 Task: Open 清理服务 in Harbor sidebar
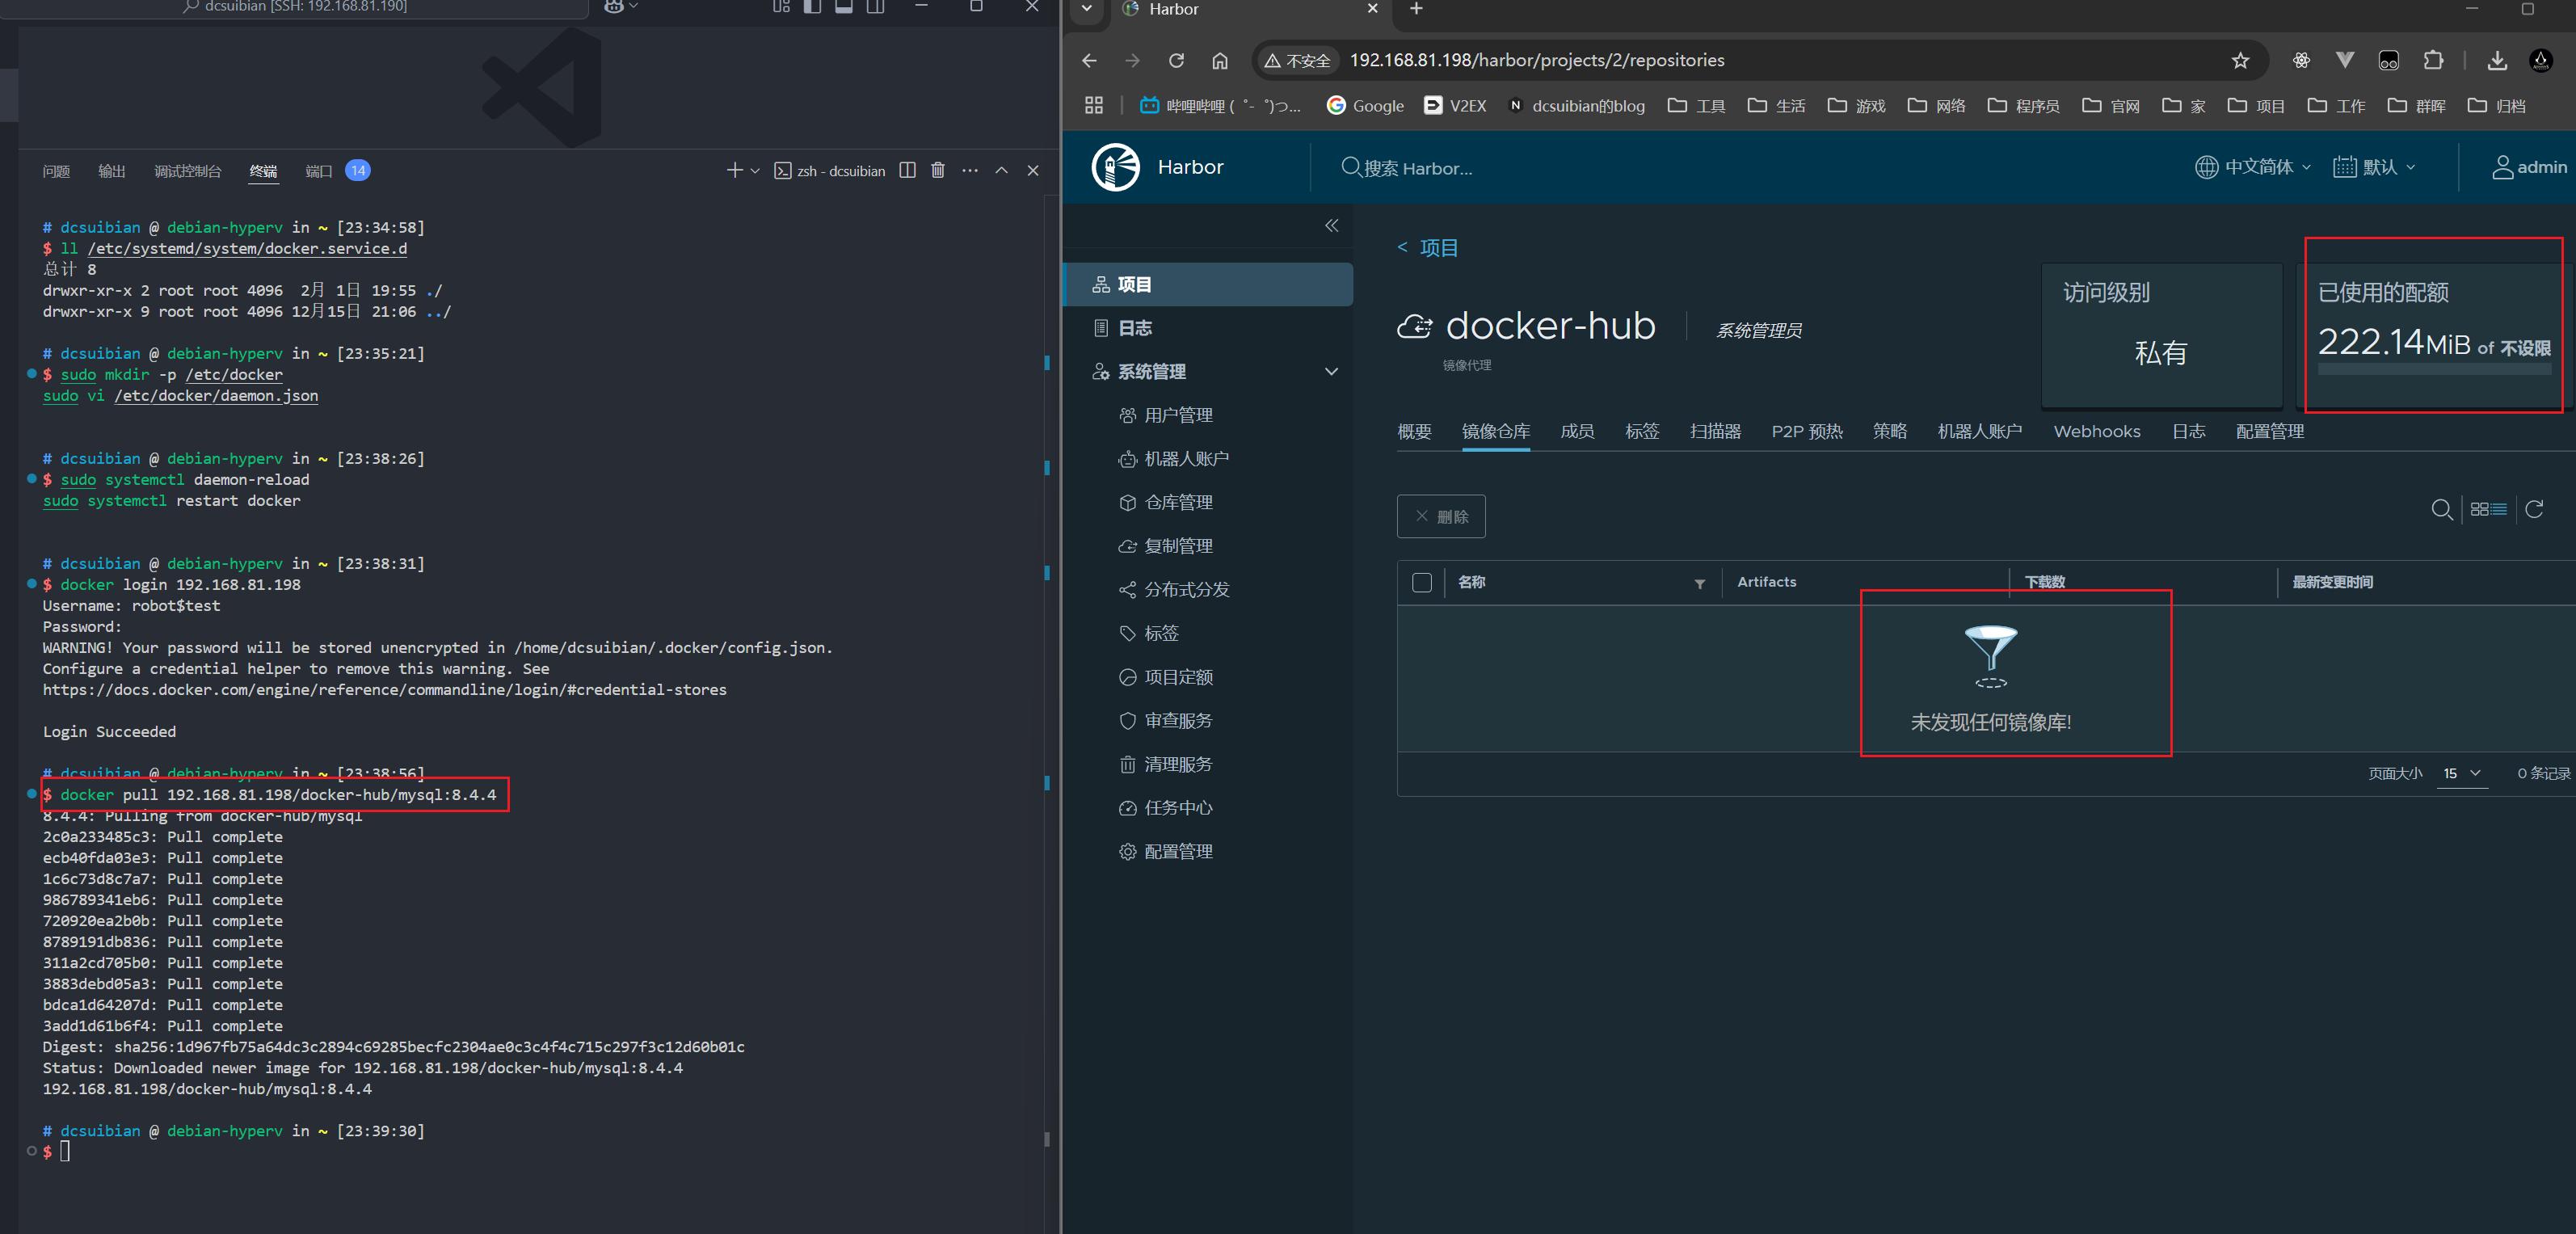(x=1166, y=764)
